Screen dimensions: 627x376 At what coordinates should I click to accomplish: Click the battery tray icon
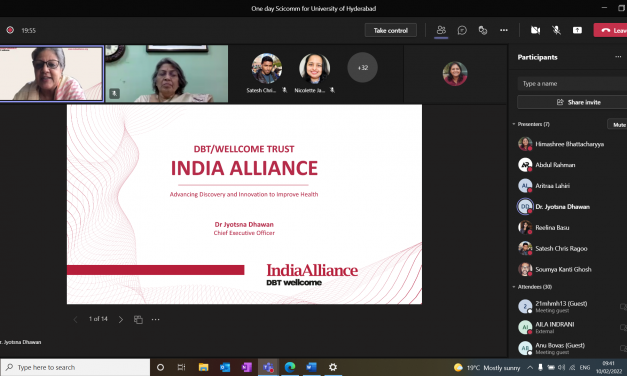[551, 368]
